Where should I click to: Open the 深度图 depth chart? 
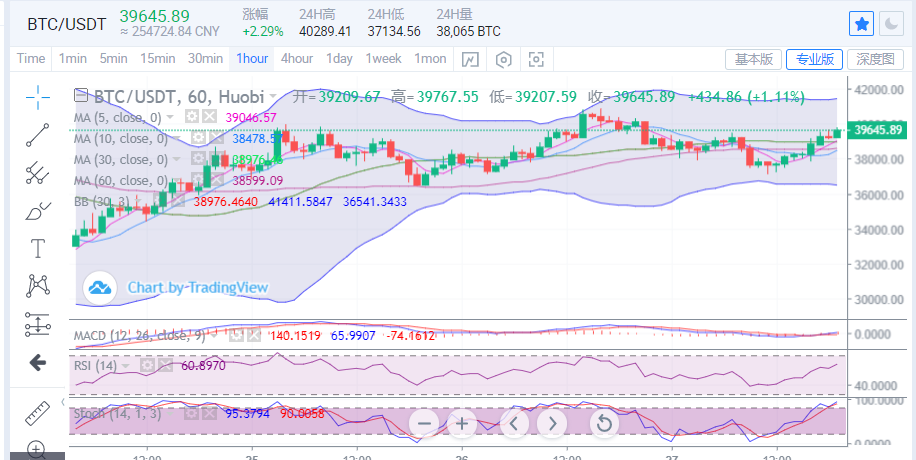click(x=875, y=59)
